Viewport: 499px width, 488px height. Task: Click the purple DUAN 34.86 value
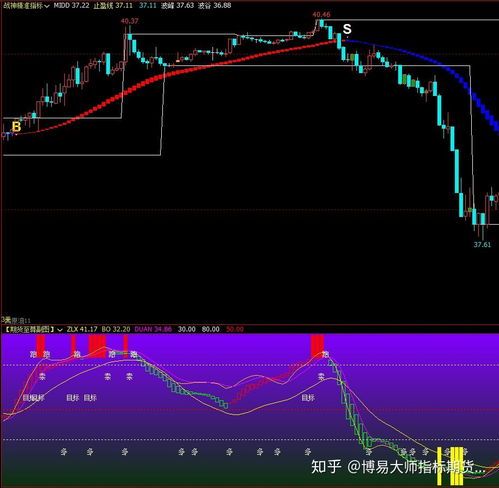click(153, 329)
